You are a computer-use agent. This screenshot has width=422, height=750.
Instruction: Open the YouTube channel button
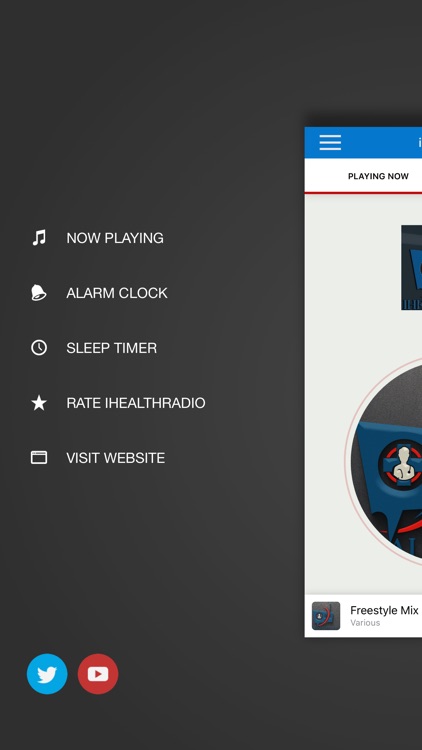[98, 673]
